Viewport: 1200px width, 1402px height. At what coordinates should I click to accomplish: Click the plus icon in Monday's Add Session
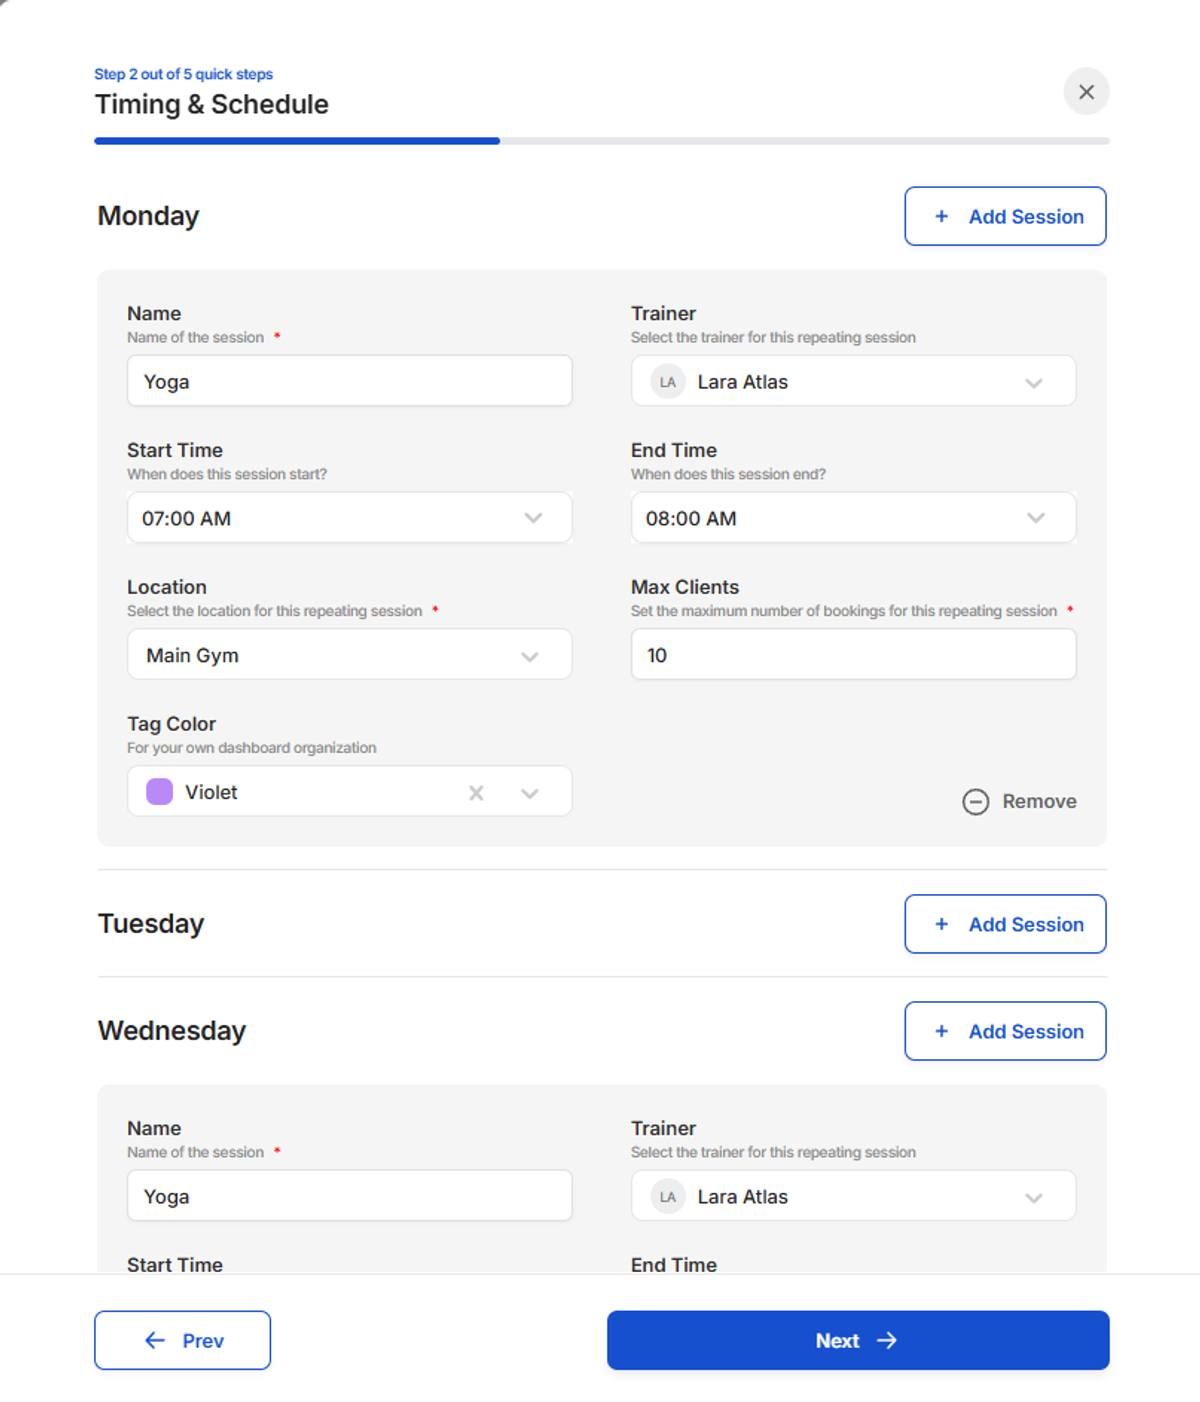click(941, 216)
